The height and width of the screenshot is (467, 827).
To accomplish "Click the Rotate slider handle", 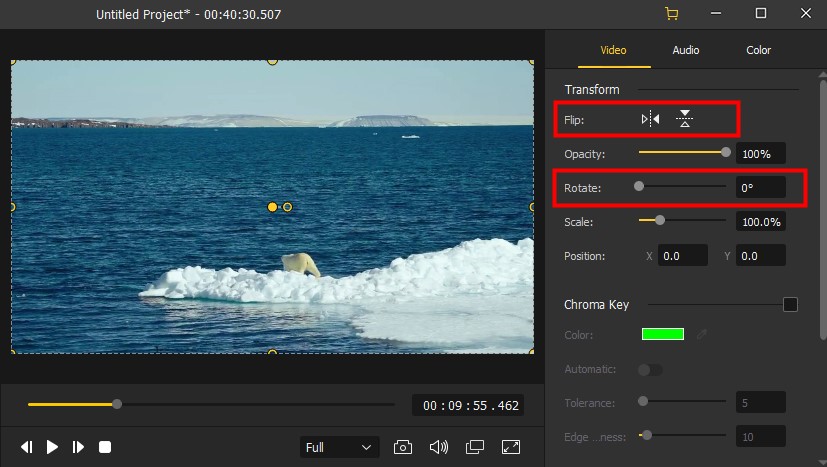I will pyautogui.click(x=639, y=186).
